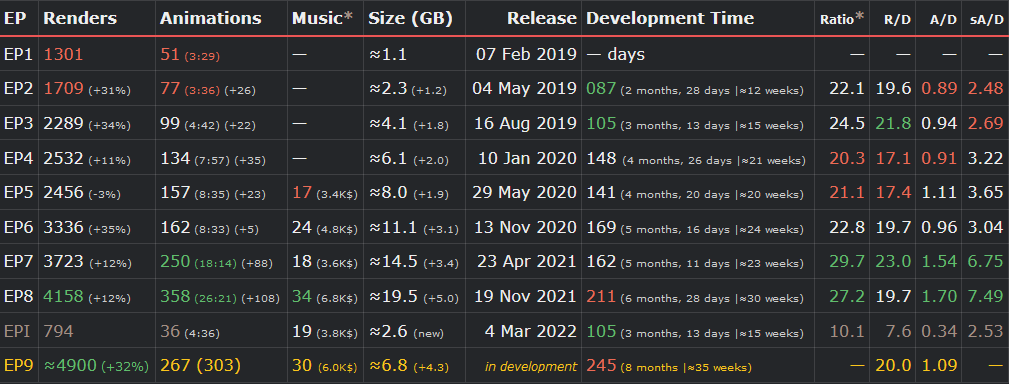Click the EP column header
Viewport: 1009px width, 384px height.
pos(15,19)
